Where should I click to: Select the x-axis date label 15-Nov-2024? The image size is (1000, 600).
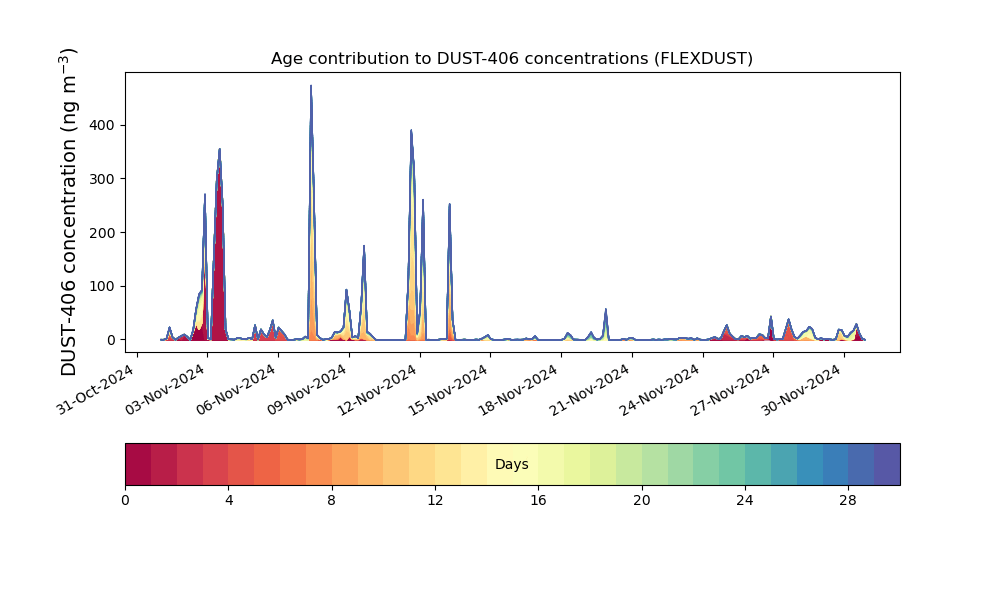pyautogui.click(x=450, y=389)
